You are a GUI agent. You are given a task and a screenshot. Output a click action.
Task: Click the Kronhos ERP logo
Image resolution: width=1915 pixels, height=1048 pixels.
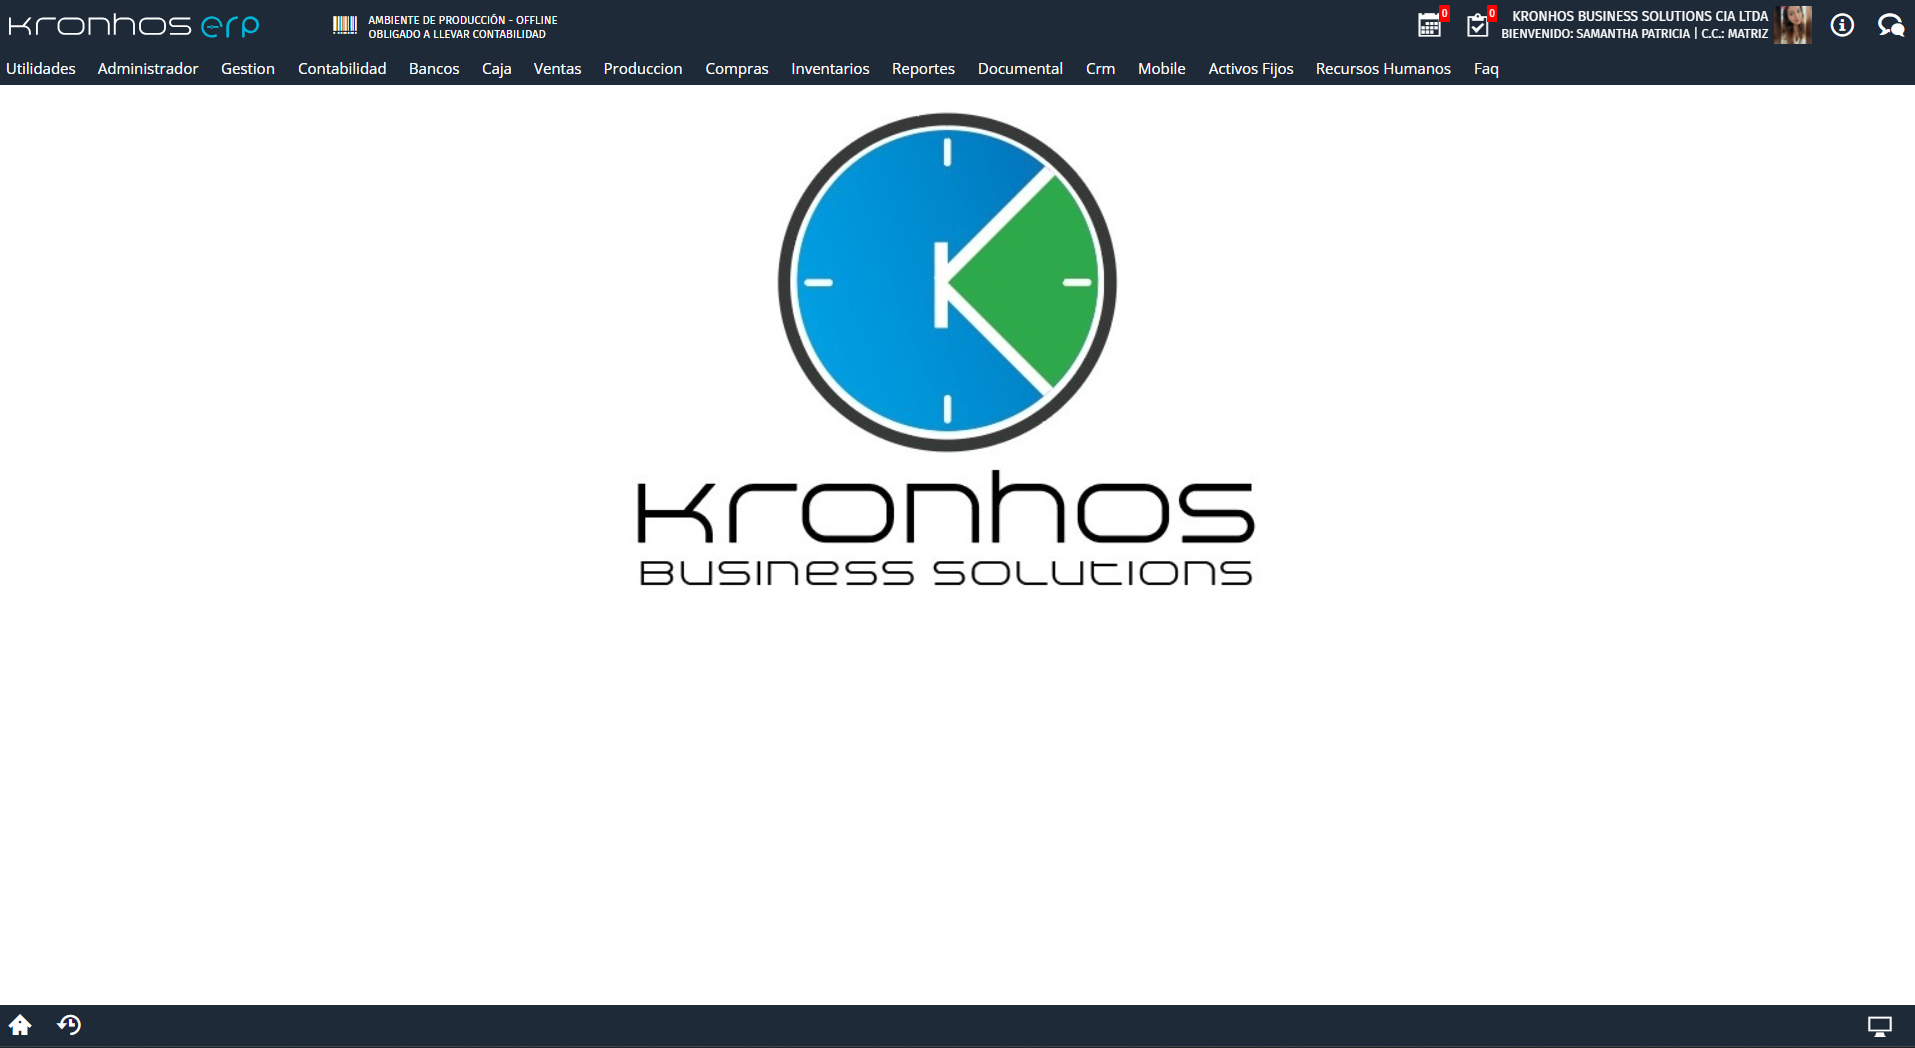pyautogui.click(x=134, y=25)
